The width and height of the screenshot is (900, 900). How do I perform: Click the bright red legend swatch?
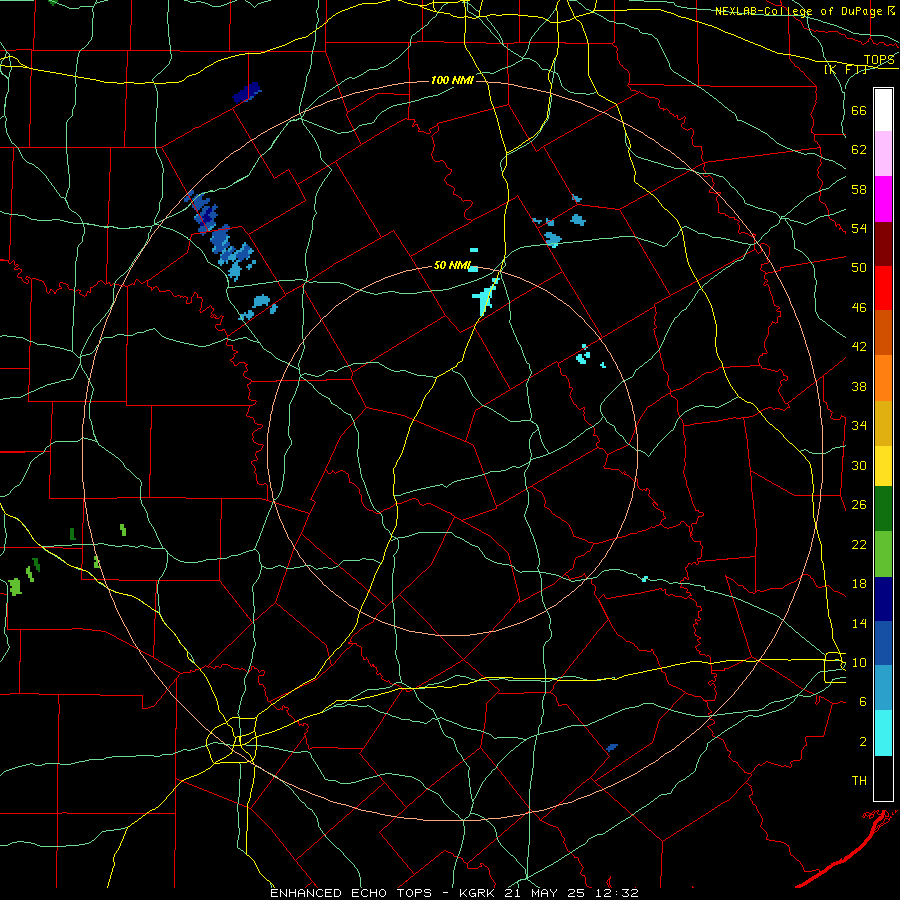pos(883,288)
